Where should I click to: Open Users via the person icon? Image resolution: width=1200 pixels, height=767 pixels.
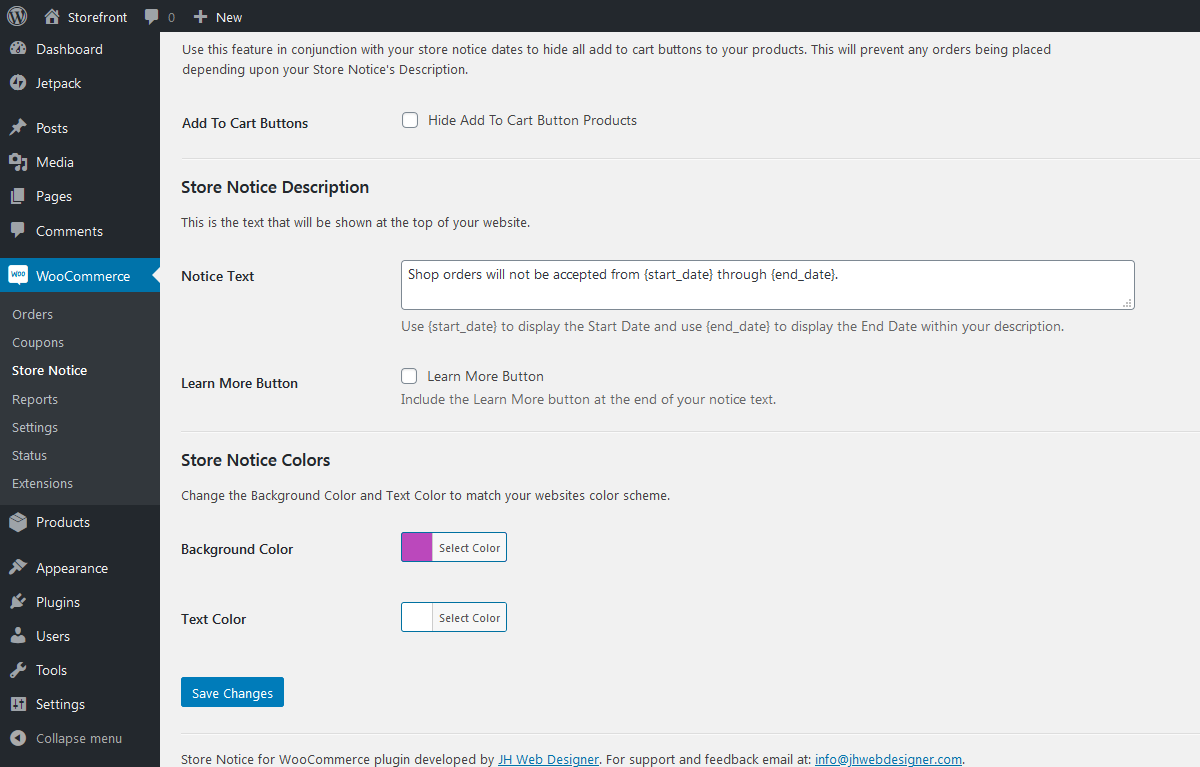(x=20, y=635)
